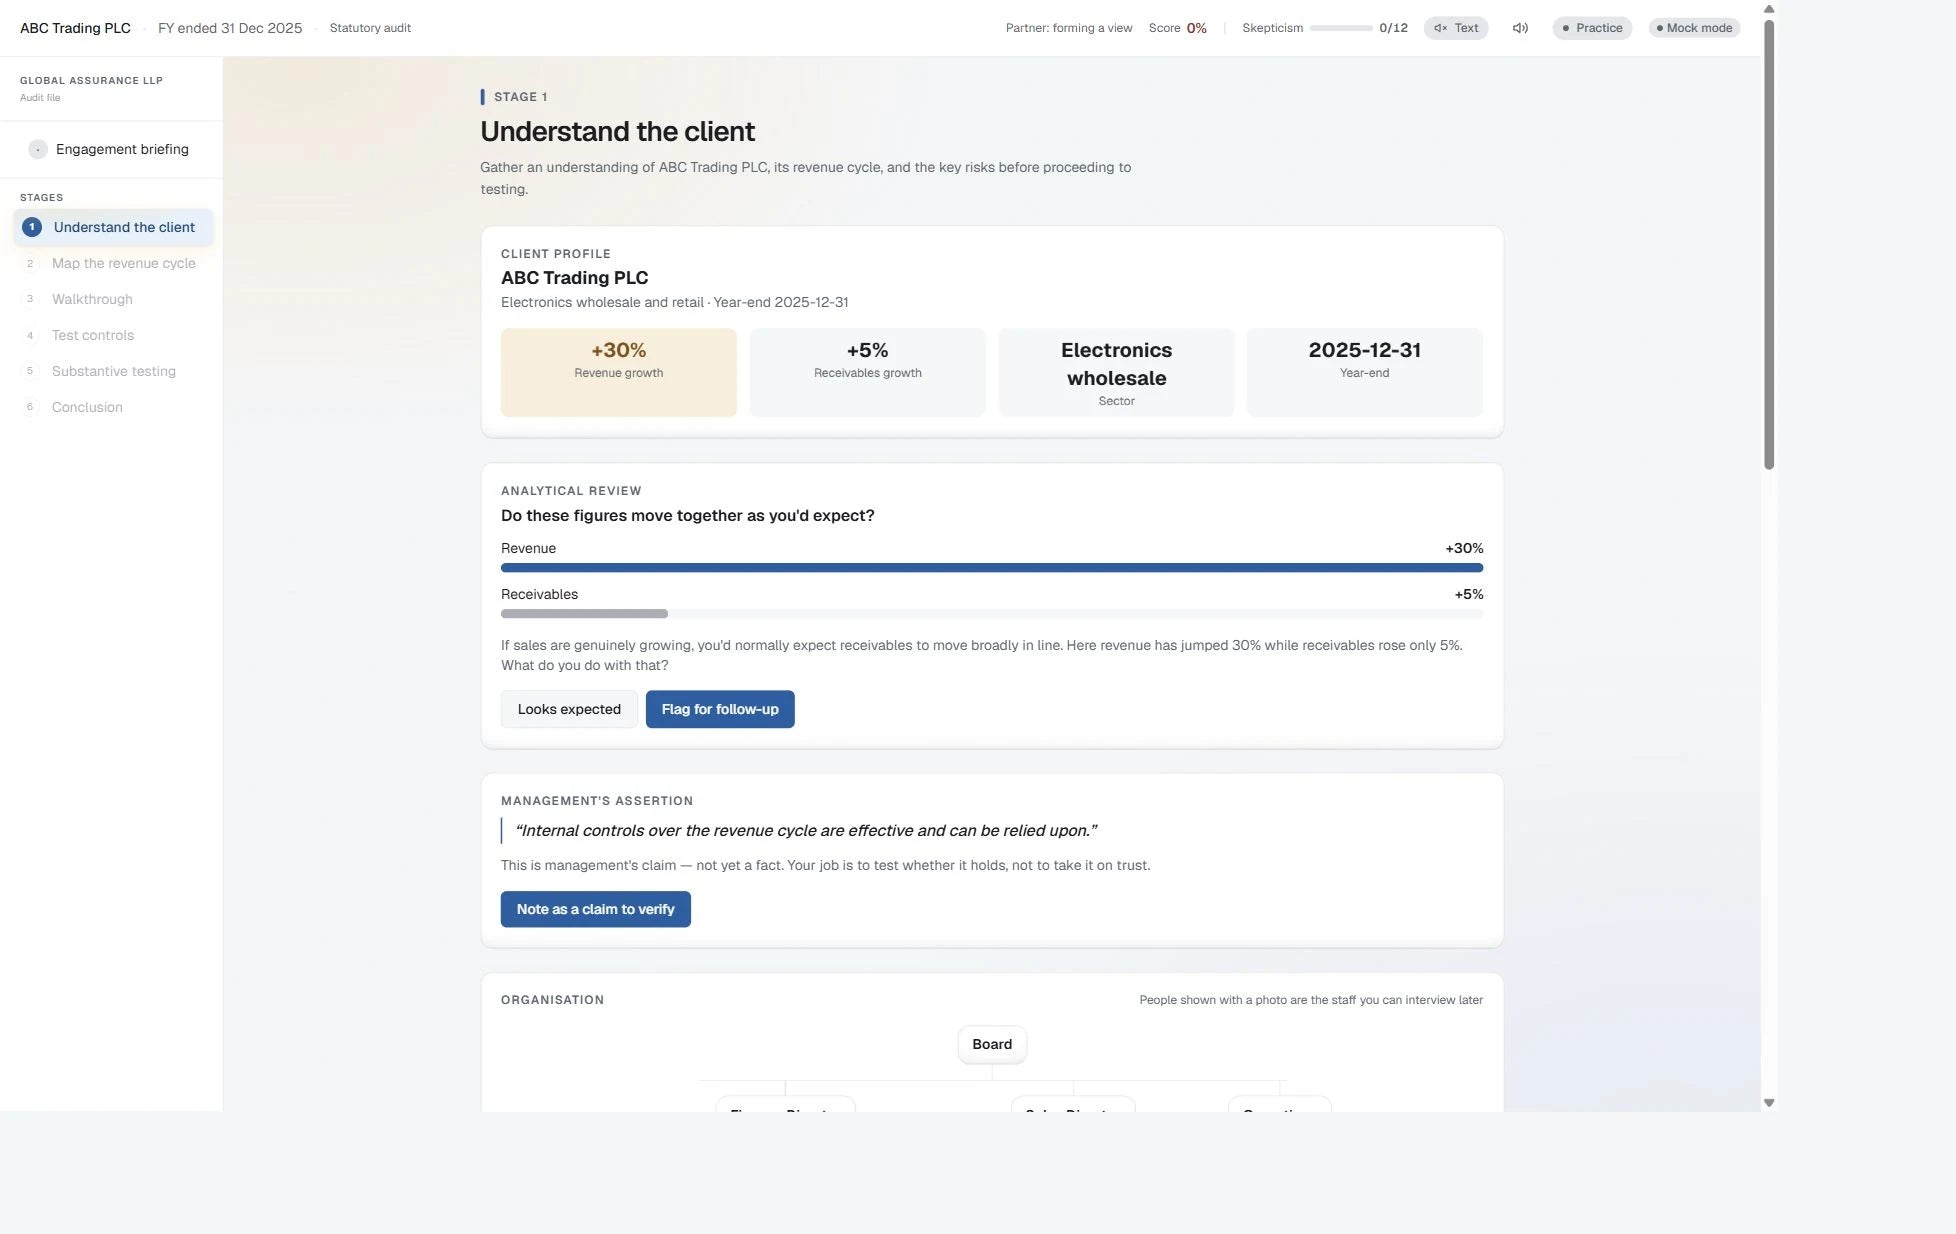Viewport: 1956px width, 1234px height.
Task: Toggle the muted Text mode pill
Action: pyautogui.click(x=1456, y=28)
